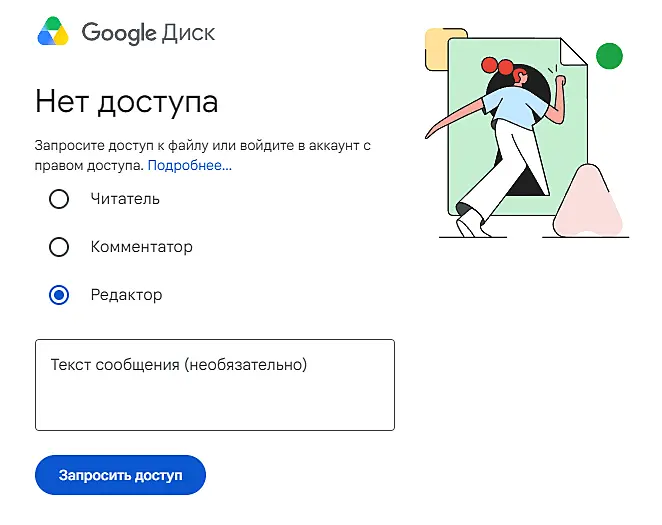Click the folded corner of the document illustration
Image resolution: width=662 pixels, height=525 pixels.
(x=573, y=51)
